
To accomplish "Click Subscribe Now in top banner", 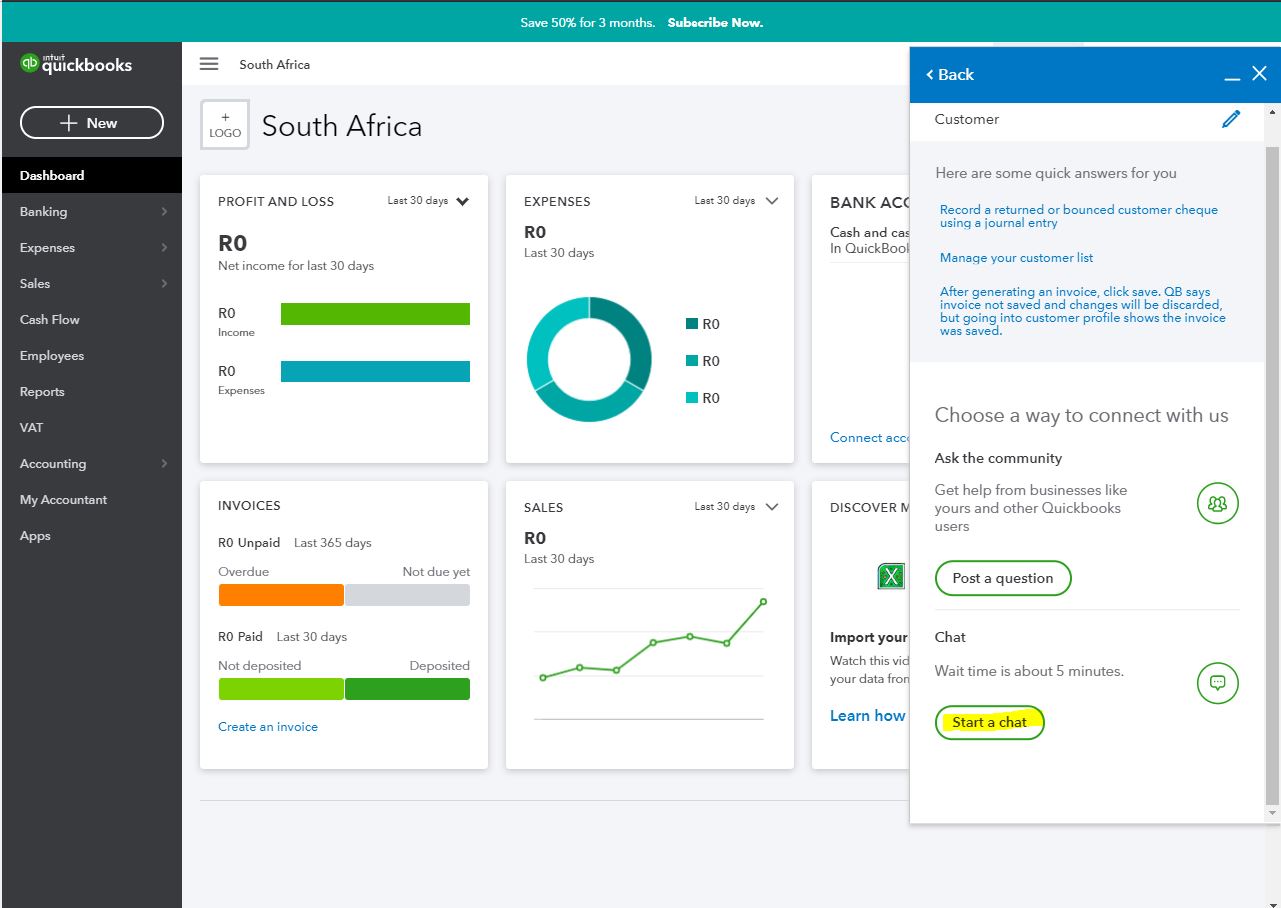I will (x=715, y=22).
